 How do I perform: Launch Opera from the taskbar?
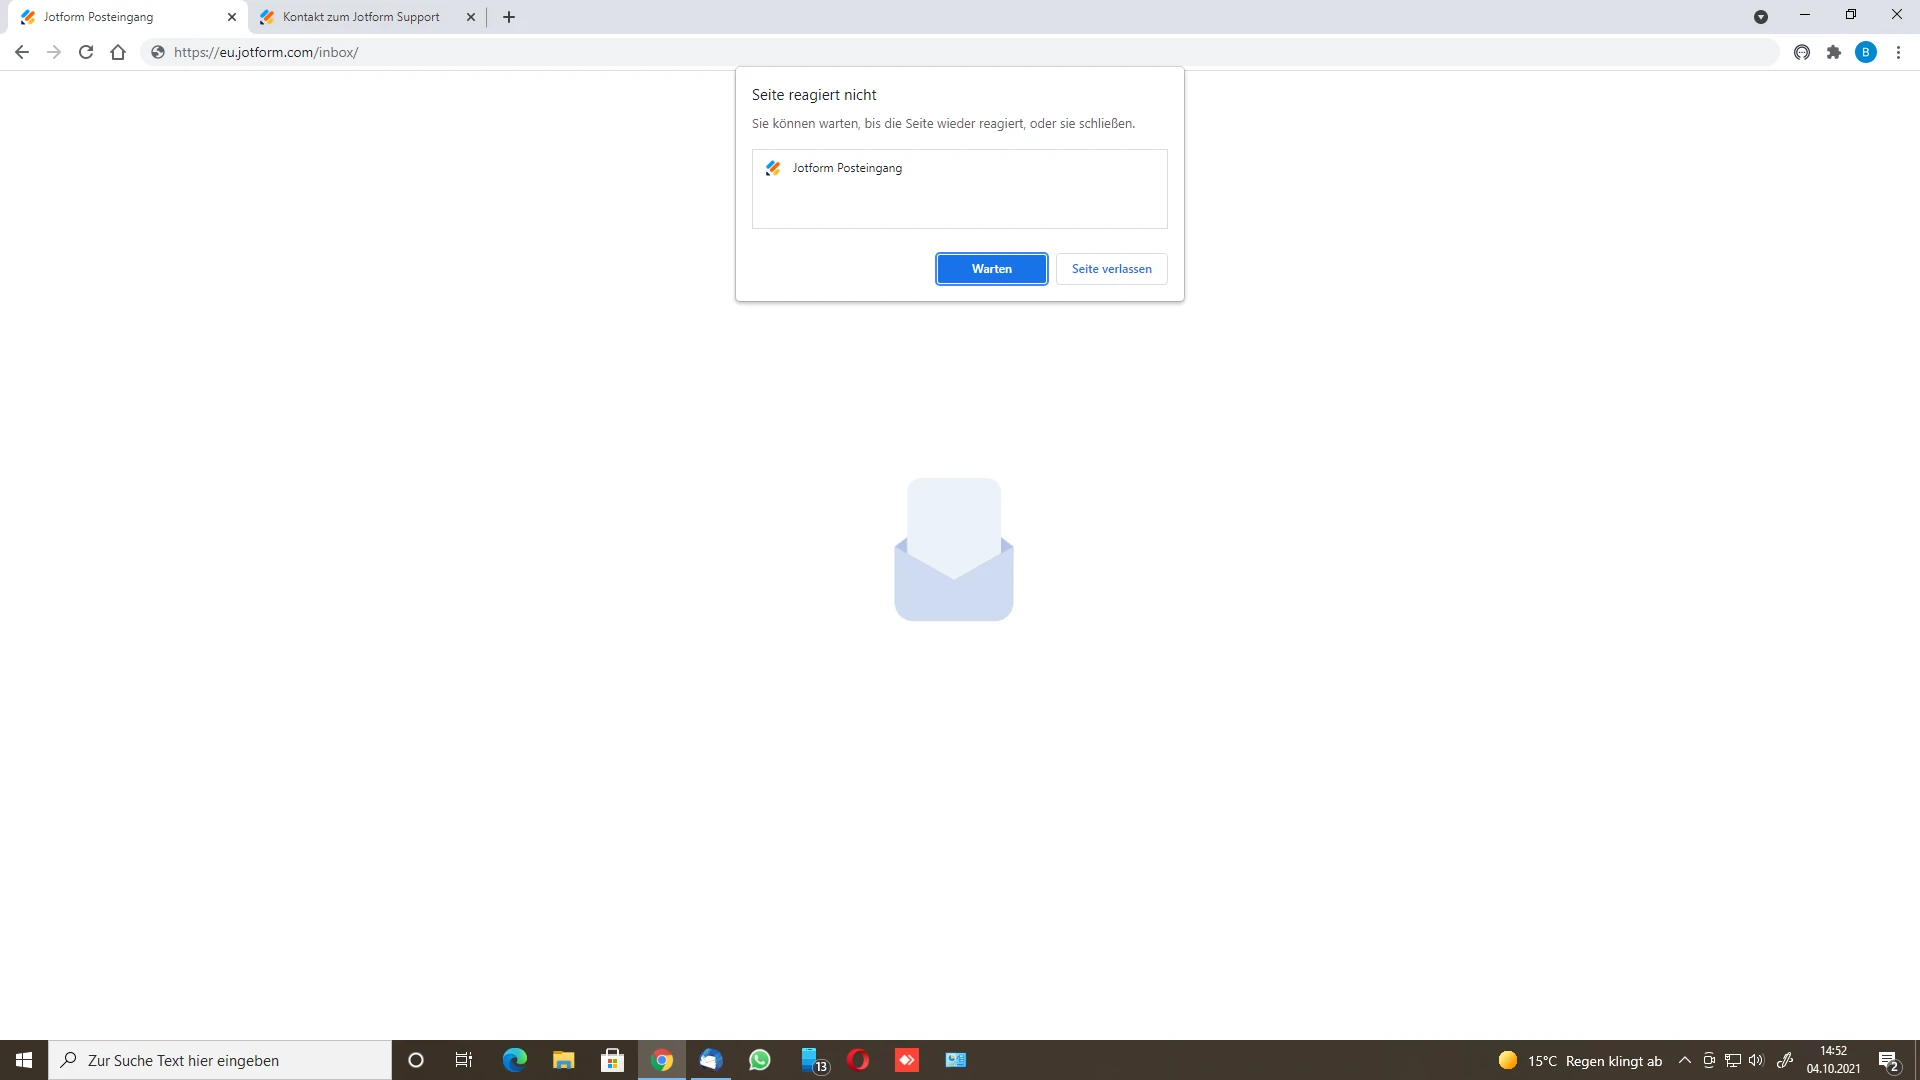858,1060
